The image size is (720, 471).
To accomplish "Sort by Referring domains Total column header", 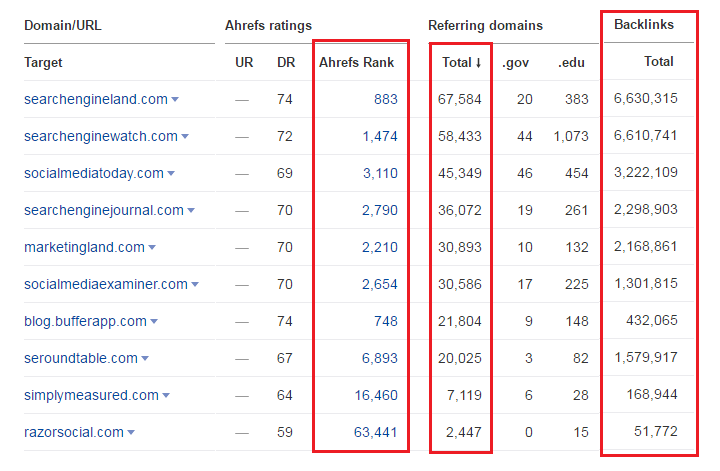I will click(461, 62).
